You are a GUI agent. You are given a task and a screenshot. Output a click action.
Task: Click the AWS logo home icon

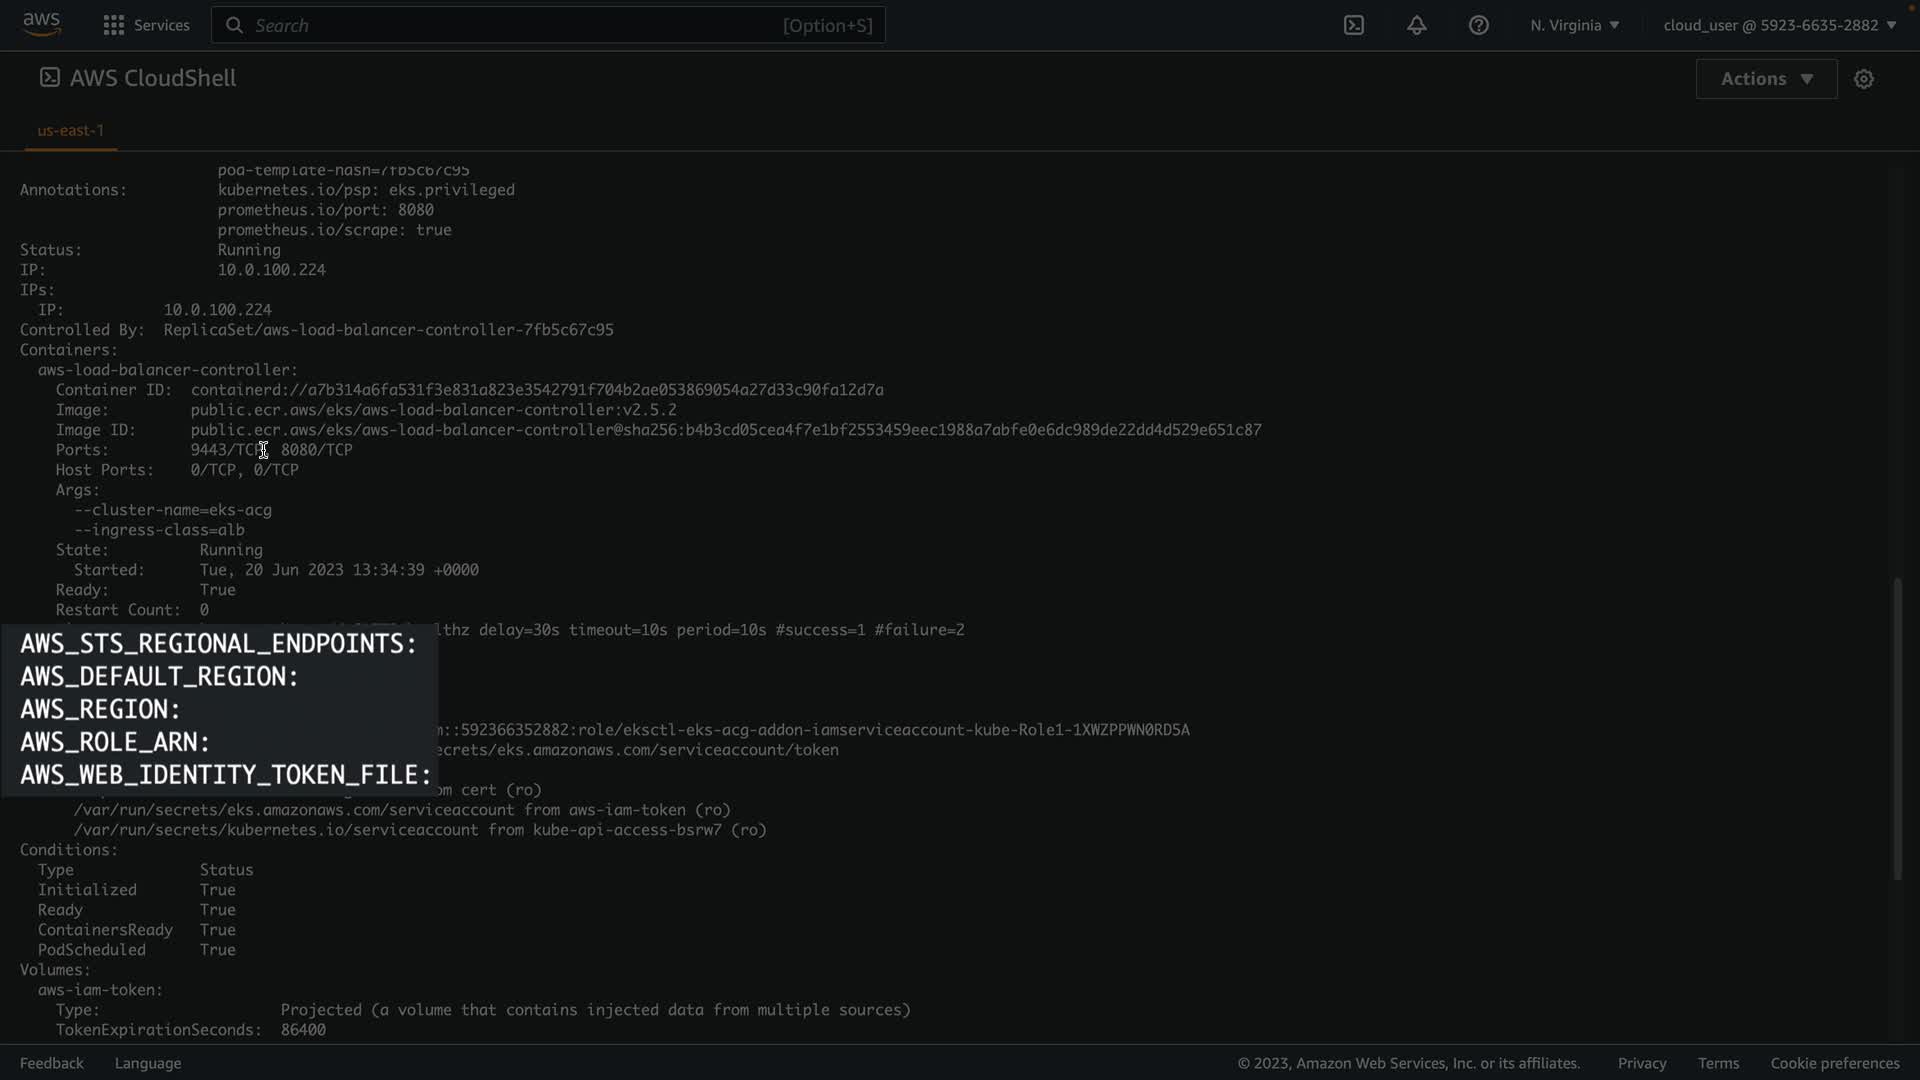pyautogui.click(x=41, y=24)
